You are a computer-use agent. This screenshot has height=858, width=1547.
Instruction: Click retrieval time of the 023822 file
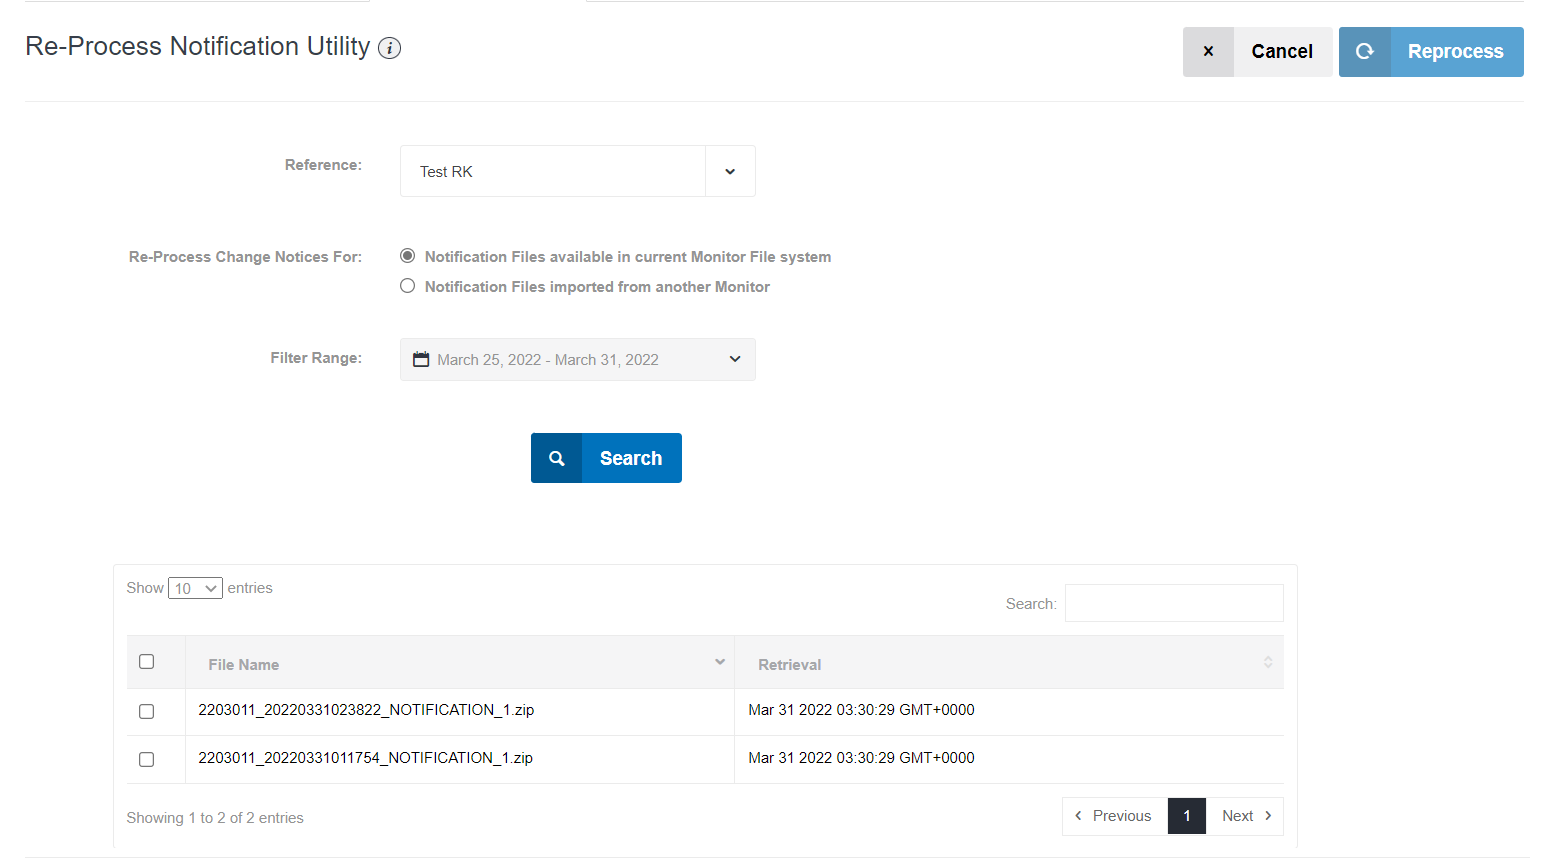[x=861, y=710]
